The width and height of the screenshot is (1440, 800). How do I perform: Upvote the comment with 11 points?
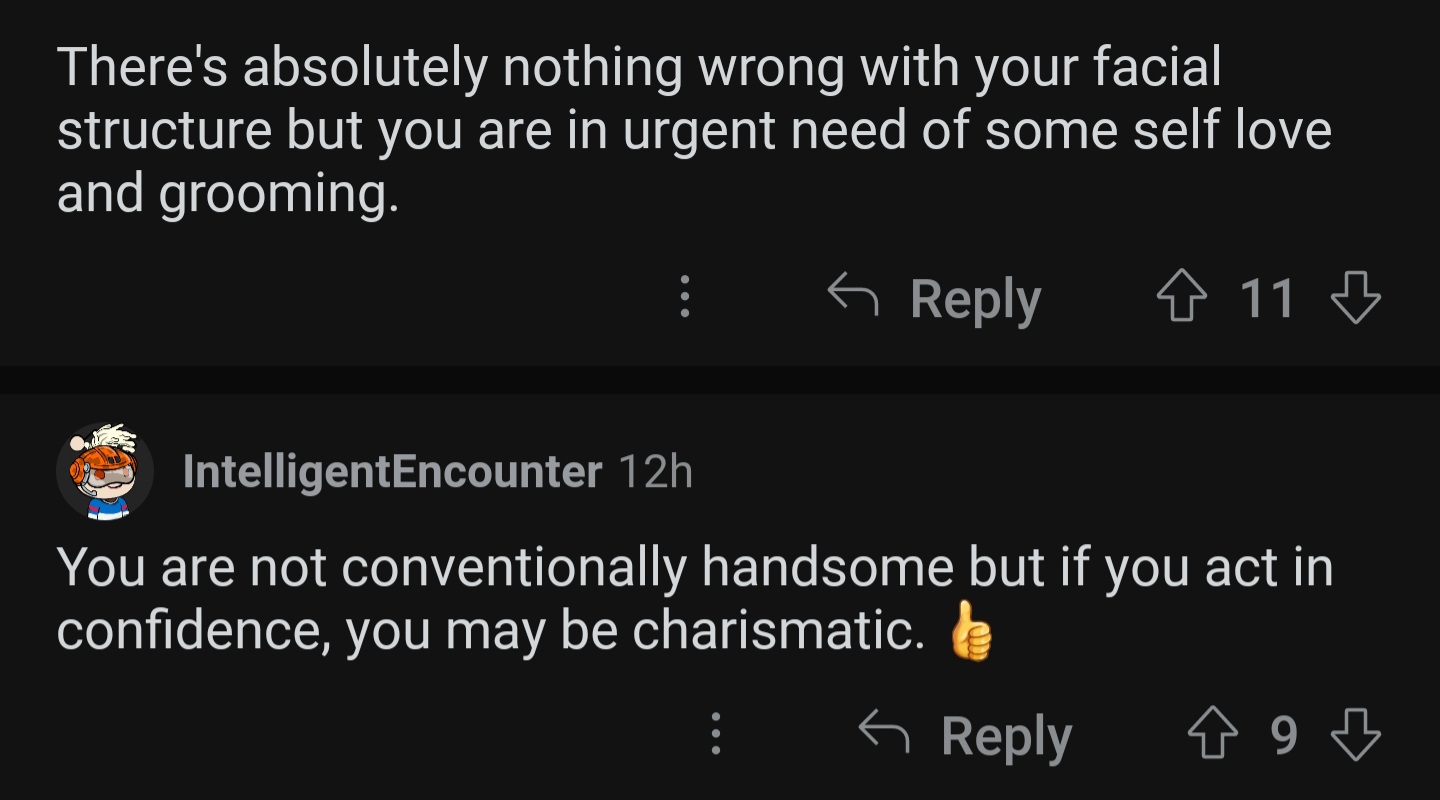point(1182,298)
